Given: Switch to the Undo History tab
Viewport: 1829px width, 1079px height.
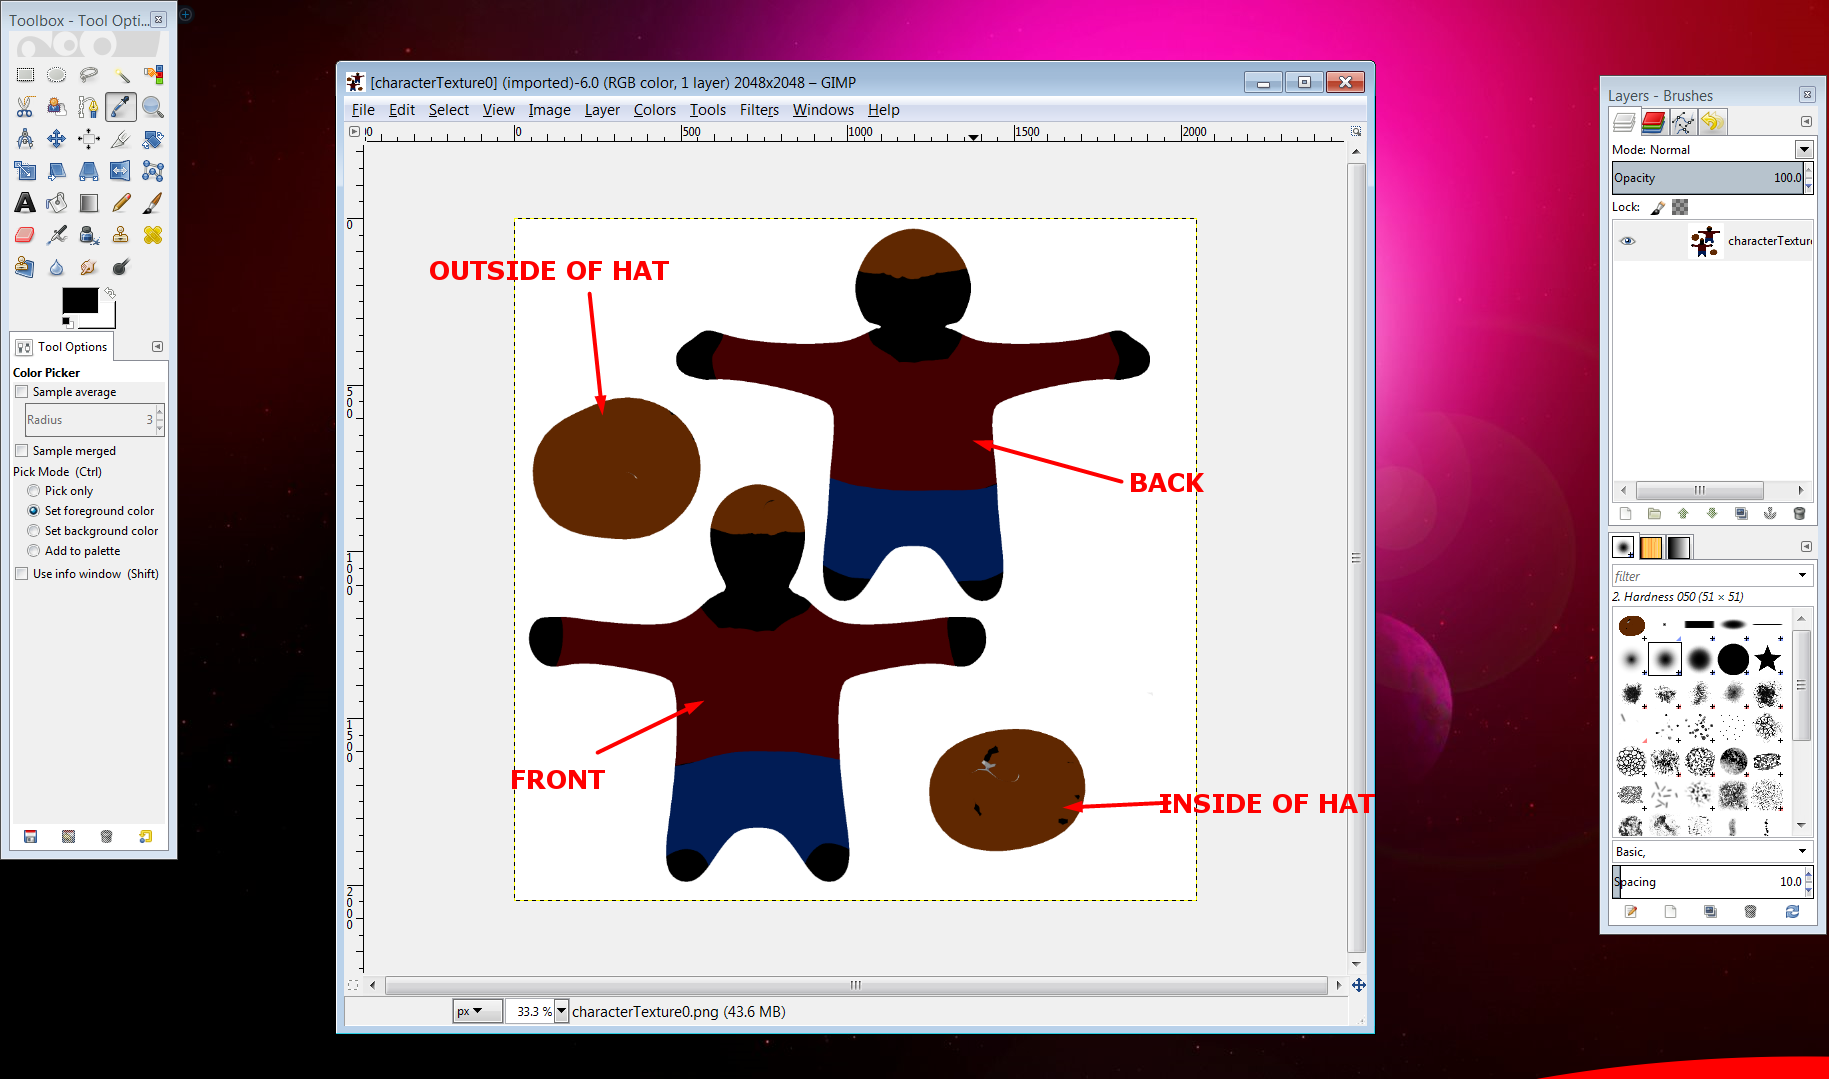Looking at the screenshot, I should 1713,122.
